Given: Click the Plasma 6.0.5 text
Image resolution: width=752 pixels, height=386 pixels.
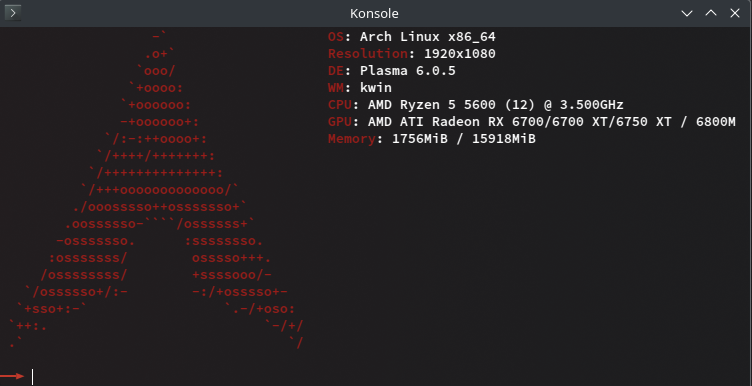Looking at the screenshot, I should 408,71.
